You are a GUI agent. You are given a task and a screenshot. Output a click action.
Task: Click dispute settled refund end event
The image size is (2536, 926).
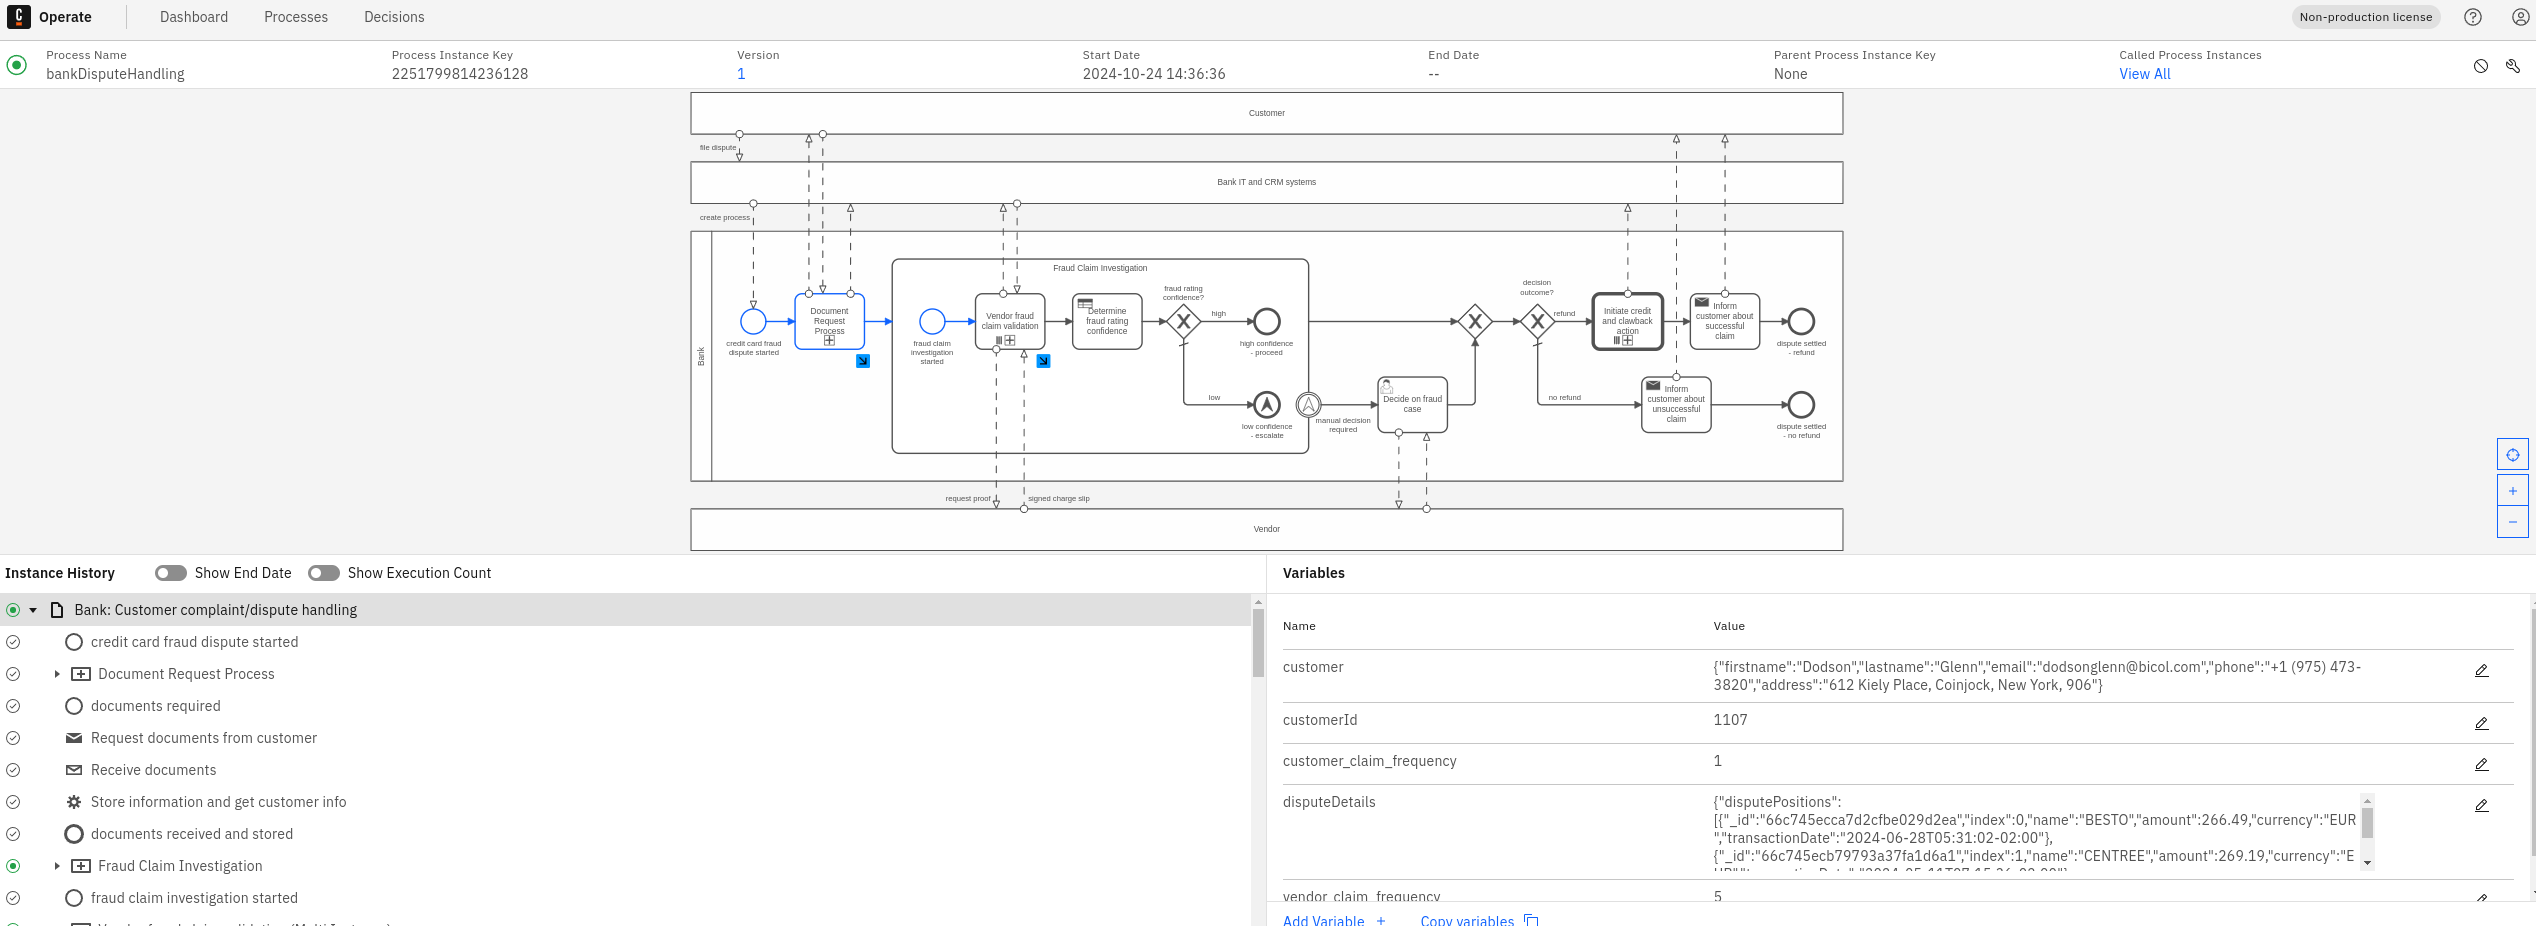[1801, 321]
